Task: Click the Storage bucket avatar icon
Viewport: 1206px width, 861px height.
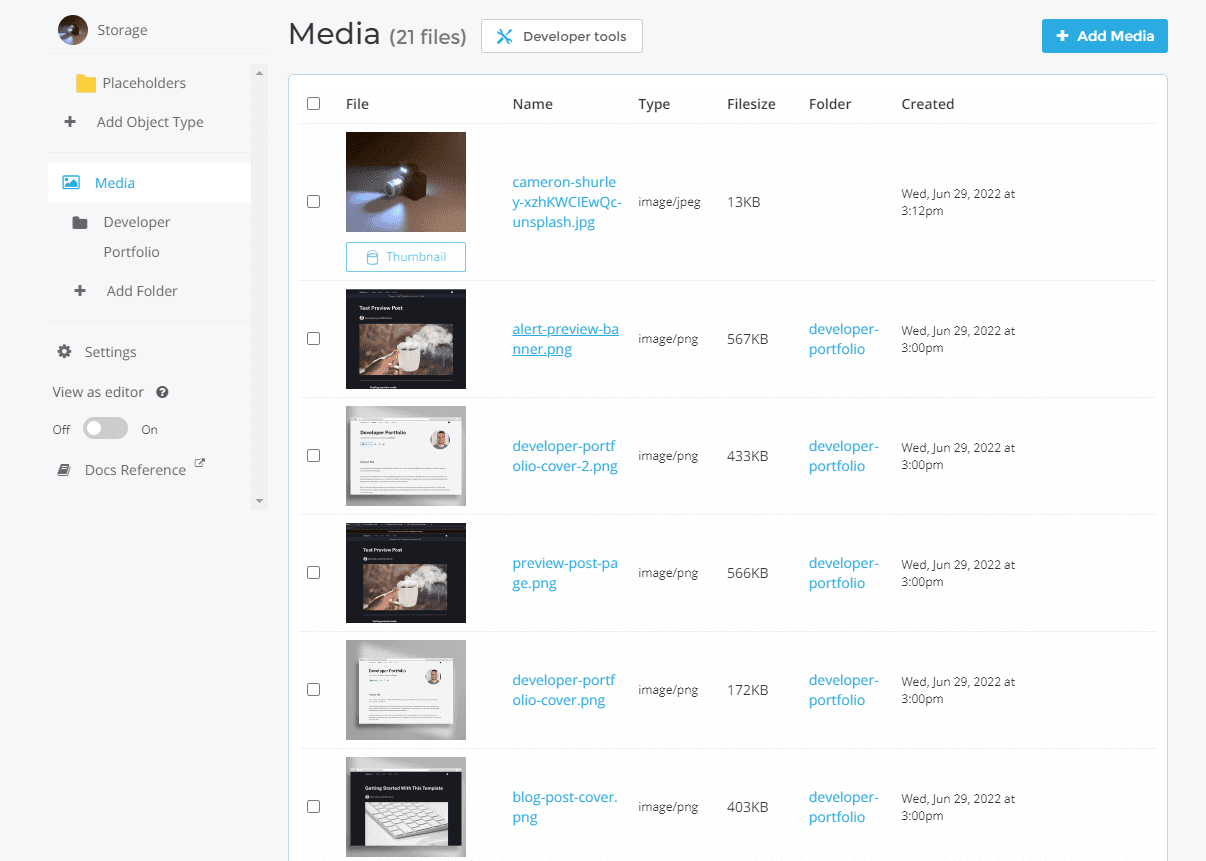Action: pyautogui.click(x=73, y=30)
